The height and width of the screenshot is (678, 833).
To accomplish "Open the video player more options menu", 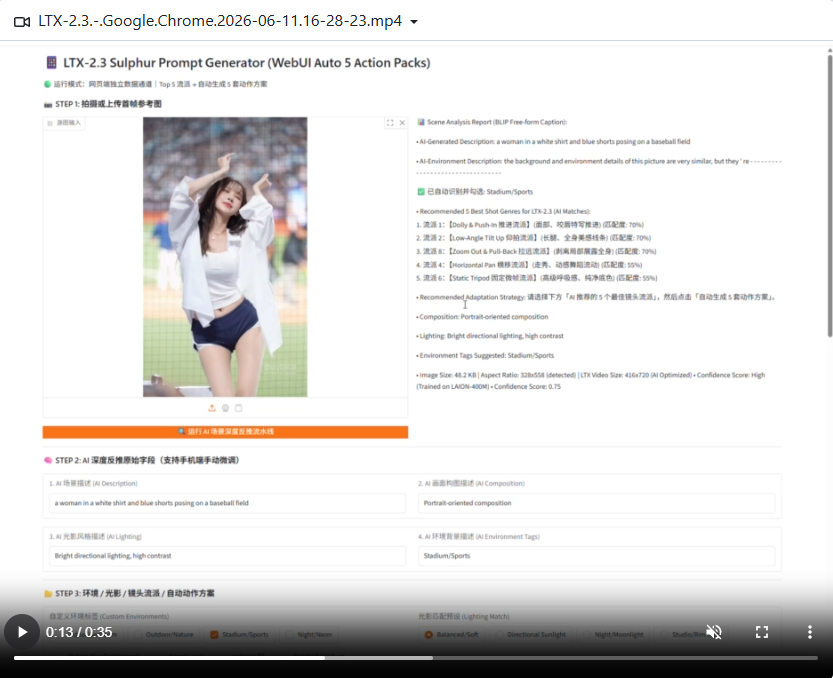I will 810,632.
